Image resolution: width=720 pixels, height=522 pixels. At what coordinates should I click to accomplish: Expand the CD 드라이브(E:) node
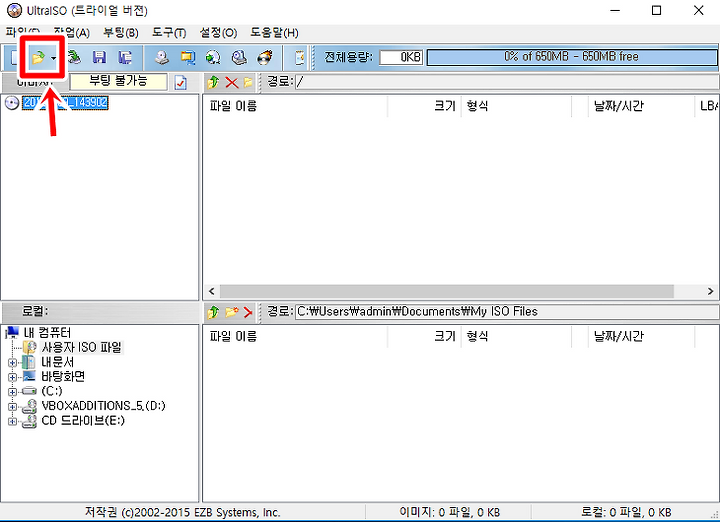(12, 421)
